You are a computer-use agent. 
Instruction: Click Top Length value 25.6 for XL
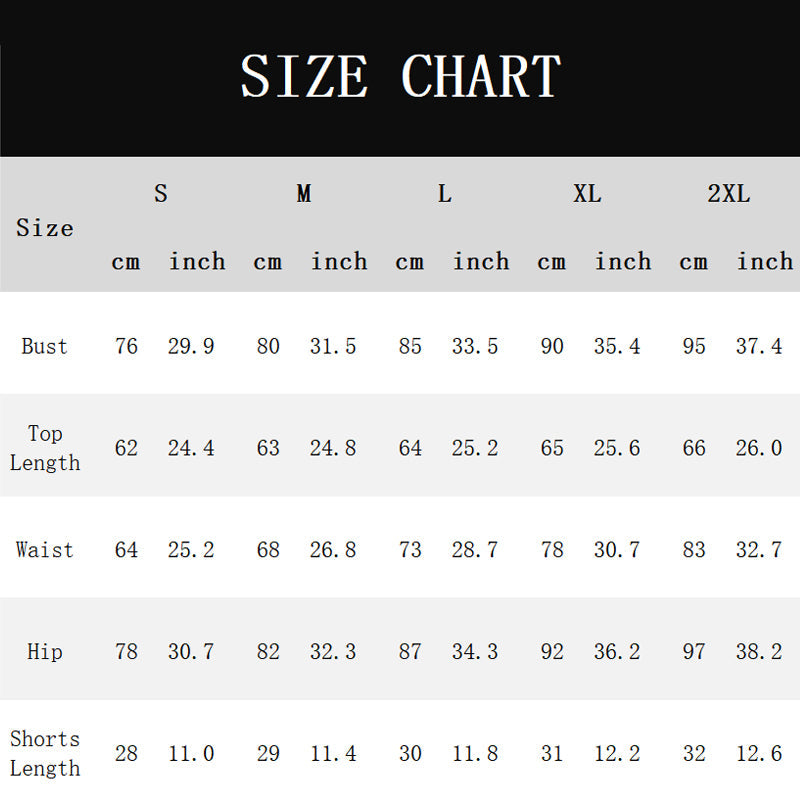616,448
